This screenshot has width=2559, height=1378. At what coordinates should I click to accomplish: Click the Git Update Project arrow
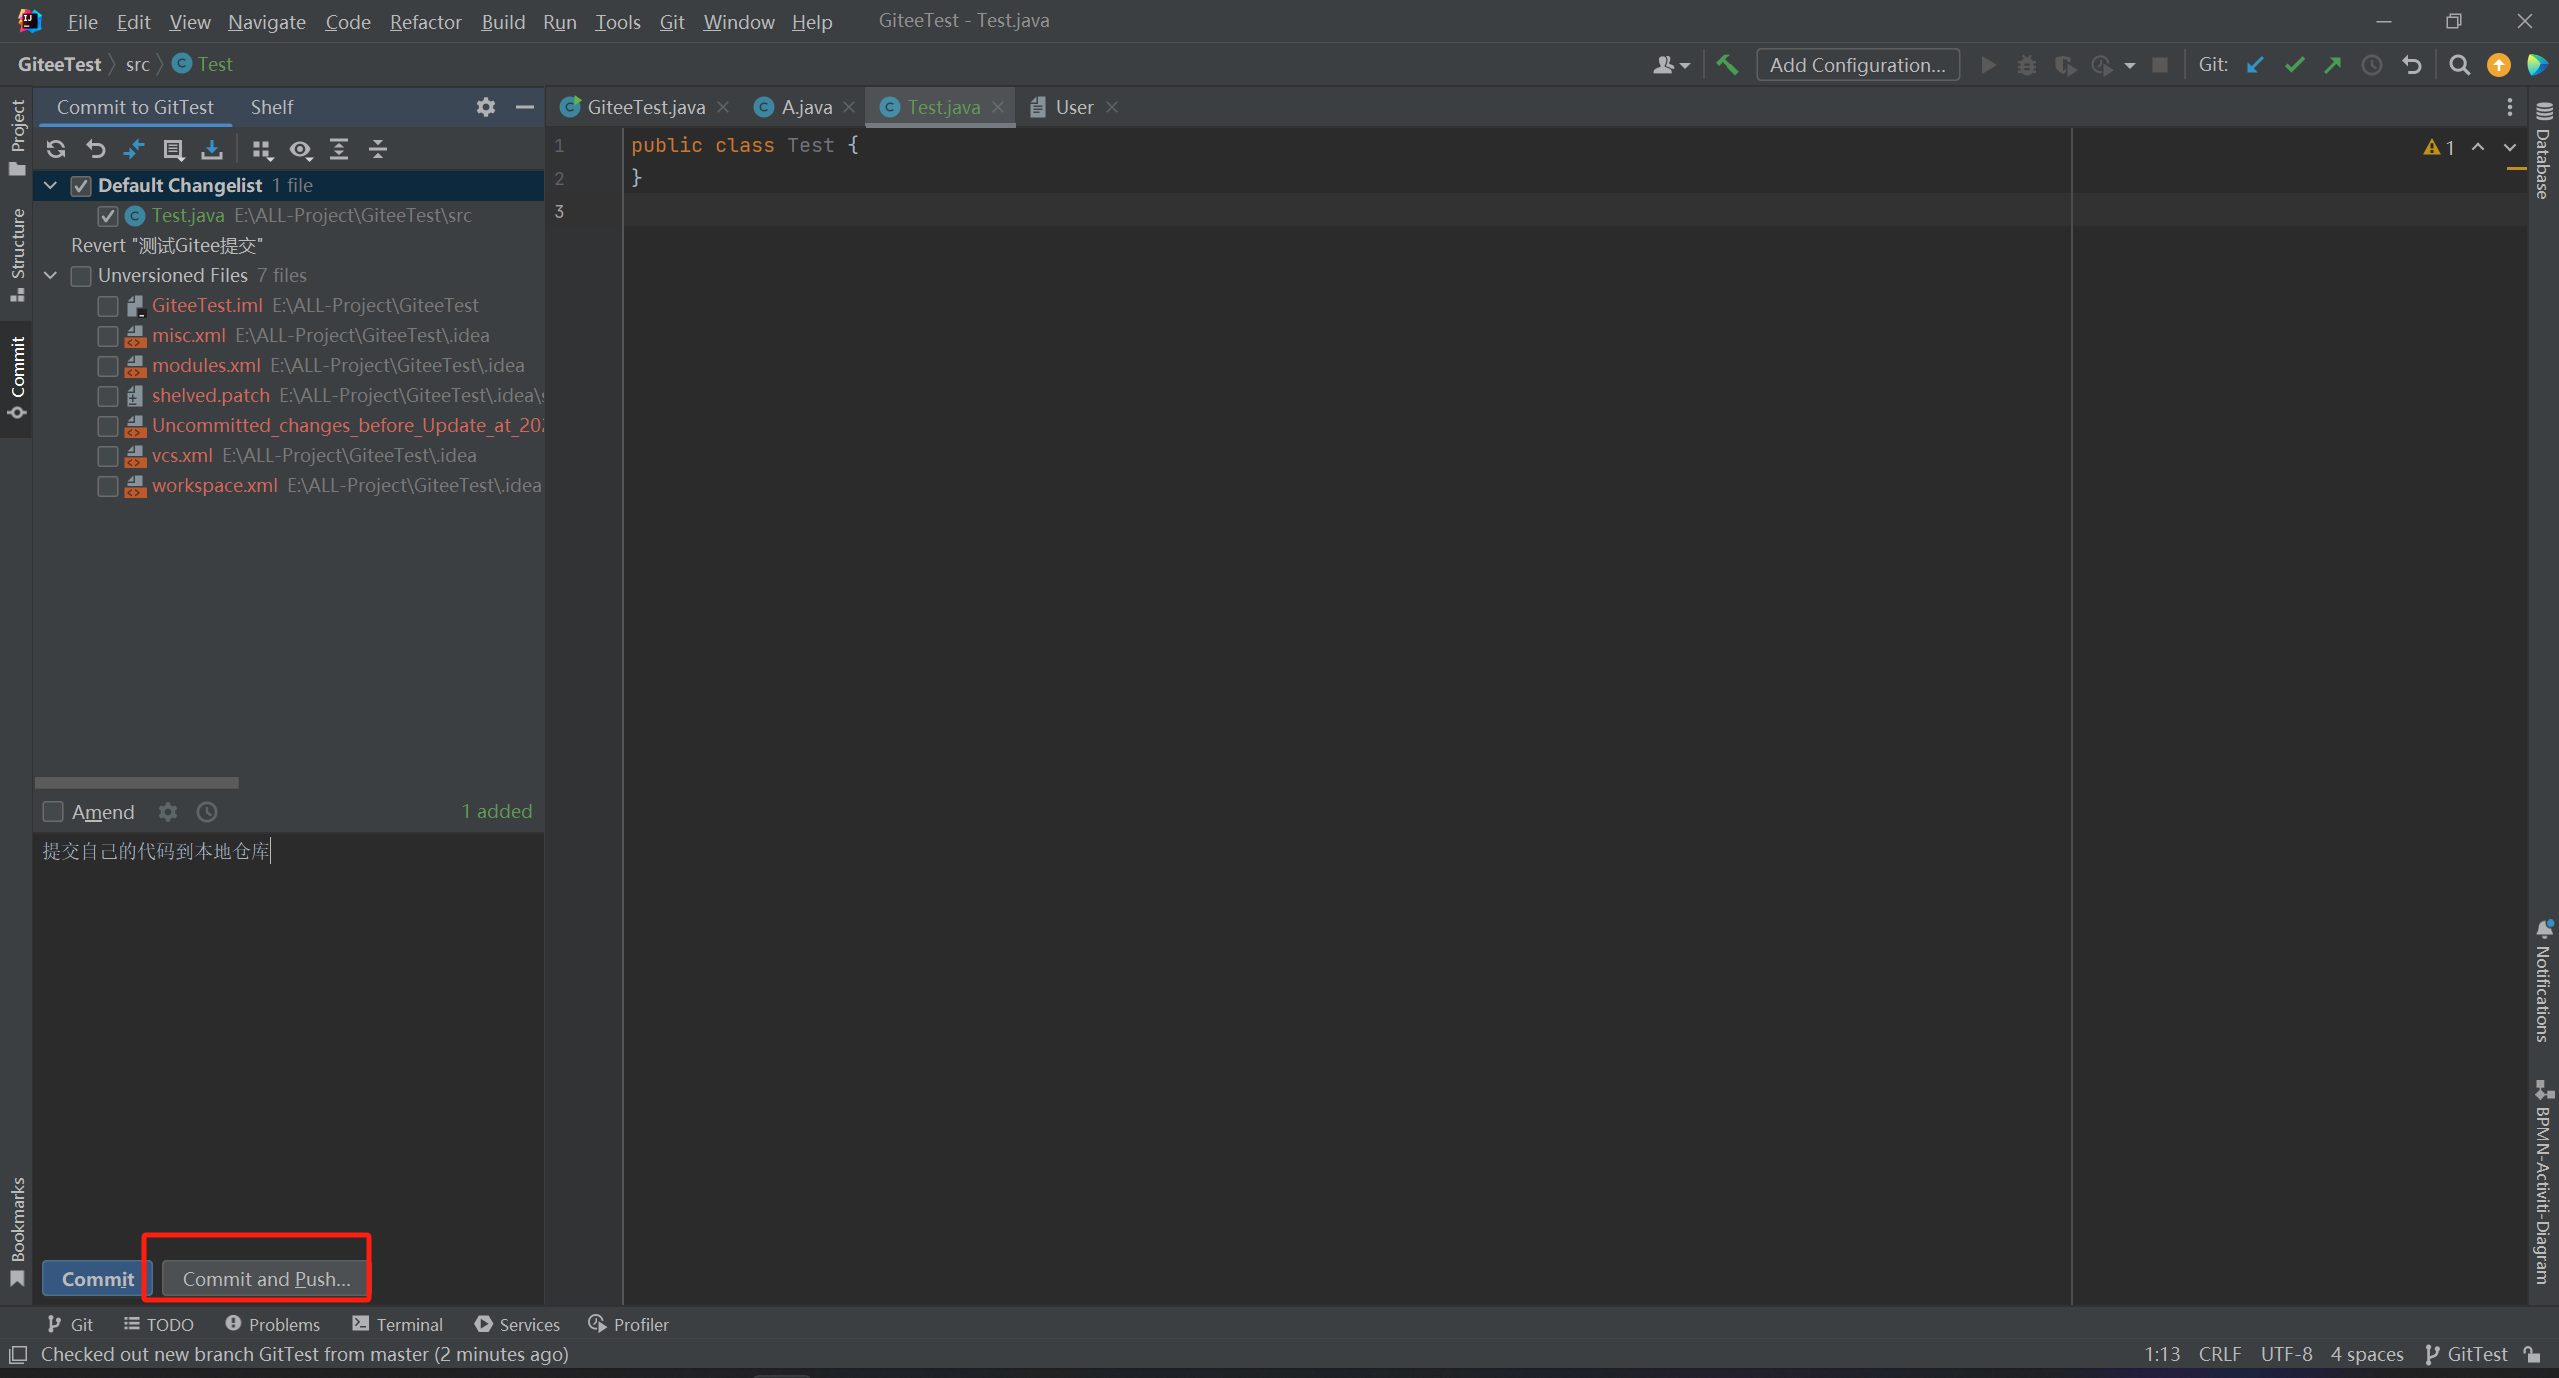[x=2255, y=65]
